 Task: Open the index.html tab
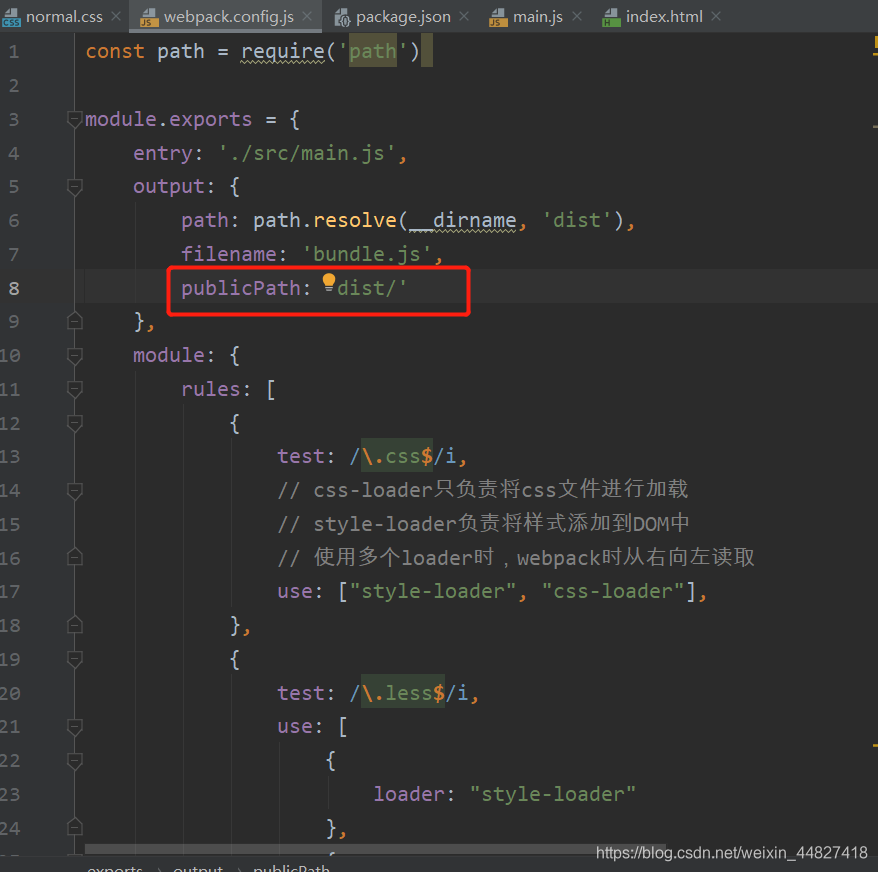(662, 16)
